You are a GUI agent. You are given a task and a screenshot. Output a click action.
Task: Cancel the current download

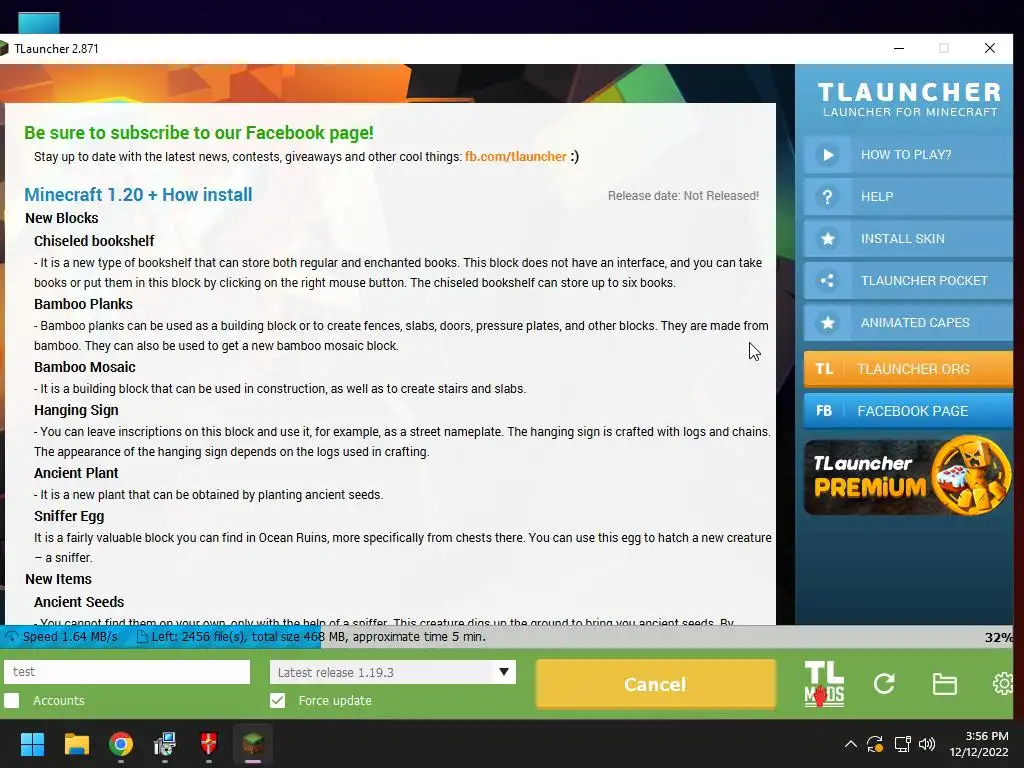(x=655, y=684)
